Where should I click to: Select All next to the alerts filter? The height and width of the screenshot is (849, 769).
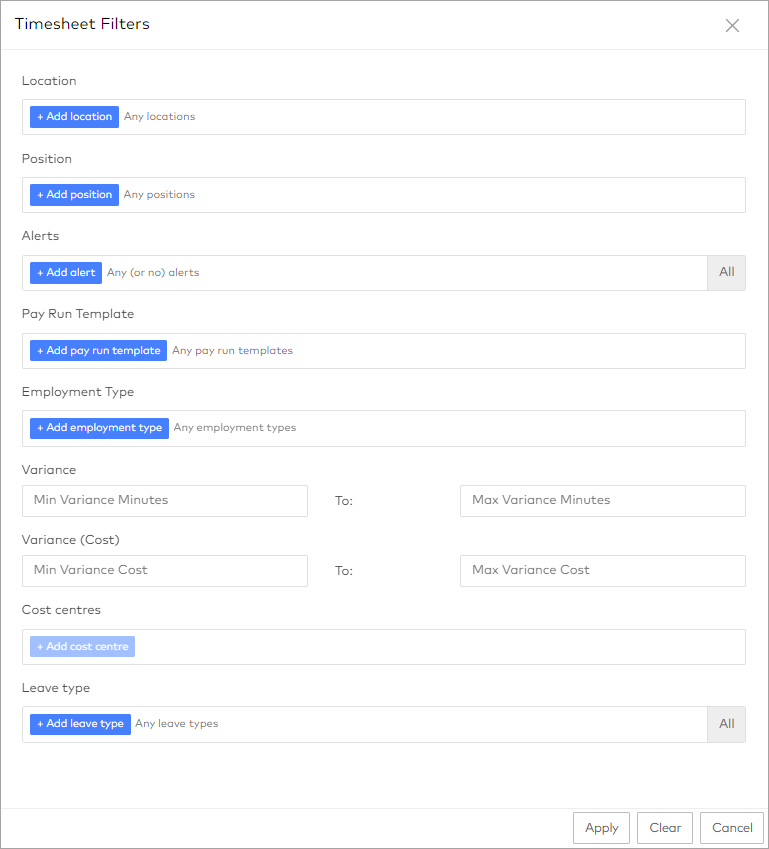pyautogui.click(x=726, y=272)
